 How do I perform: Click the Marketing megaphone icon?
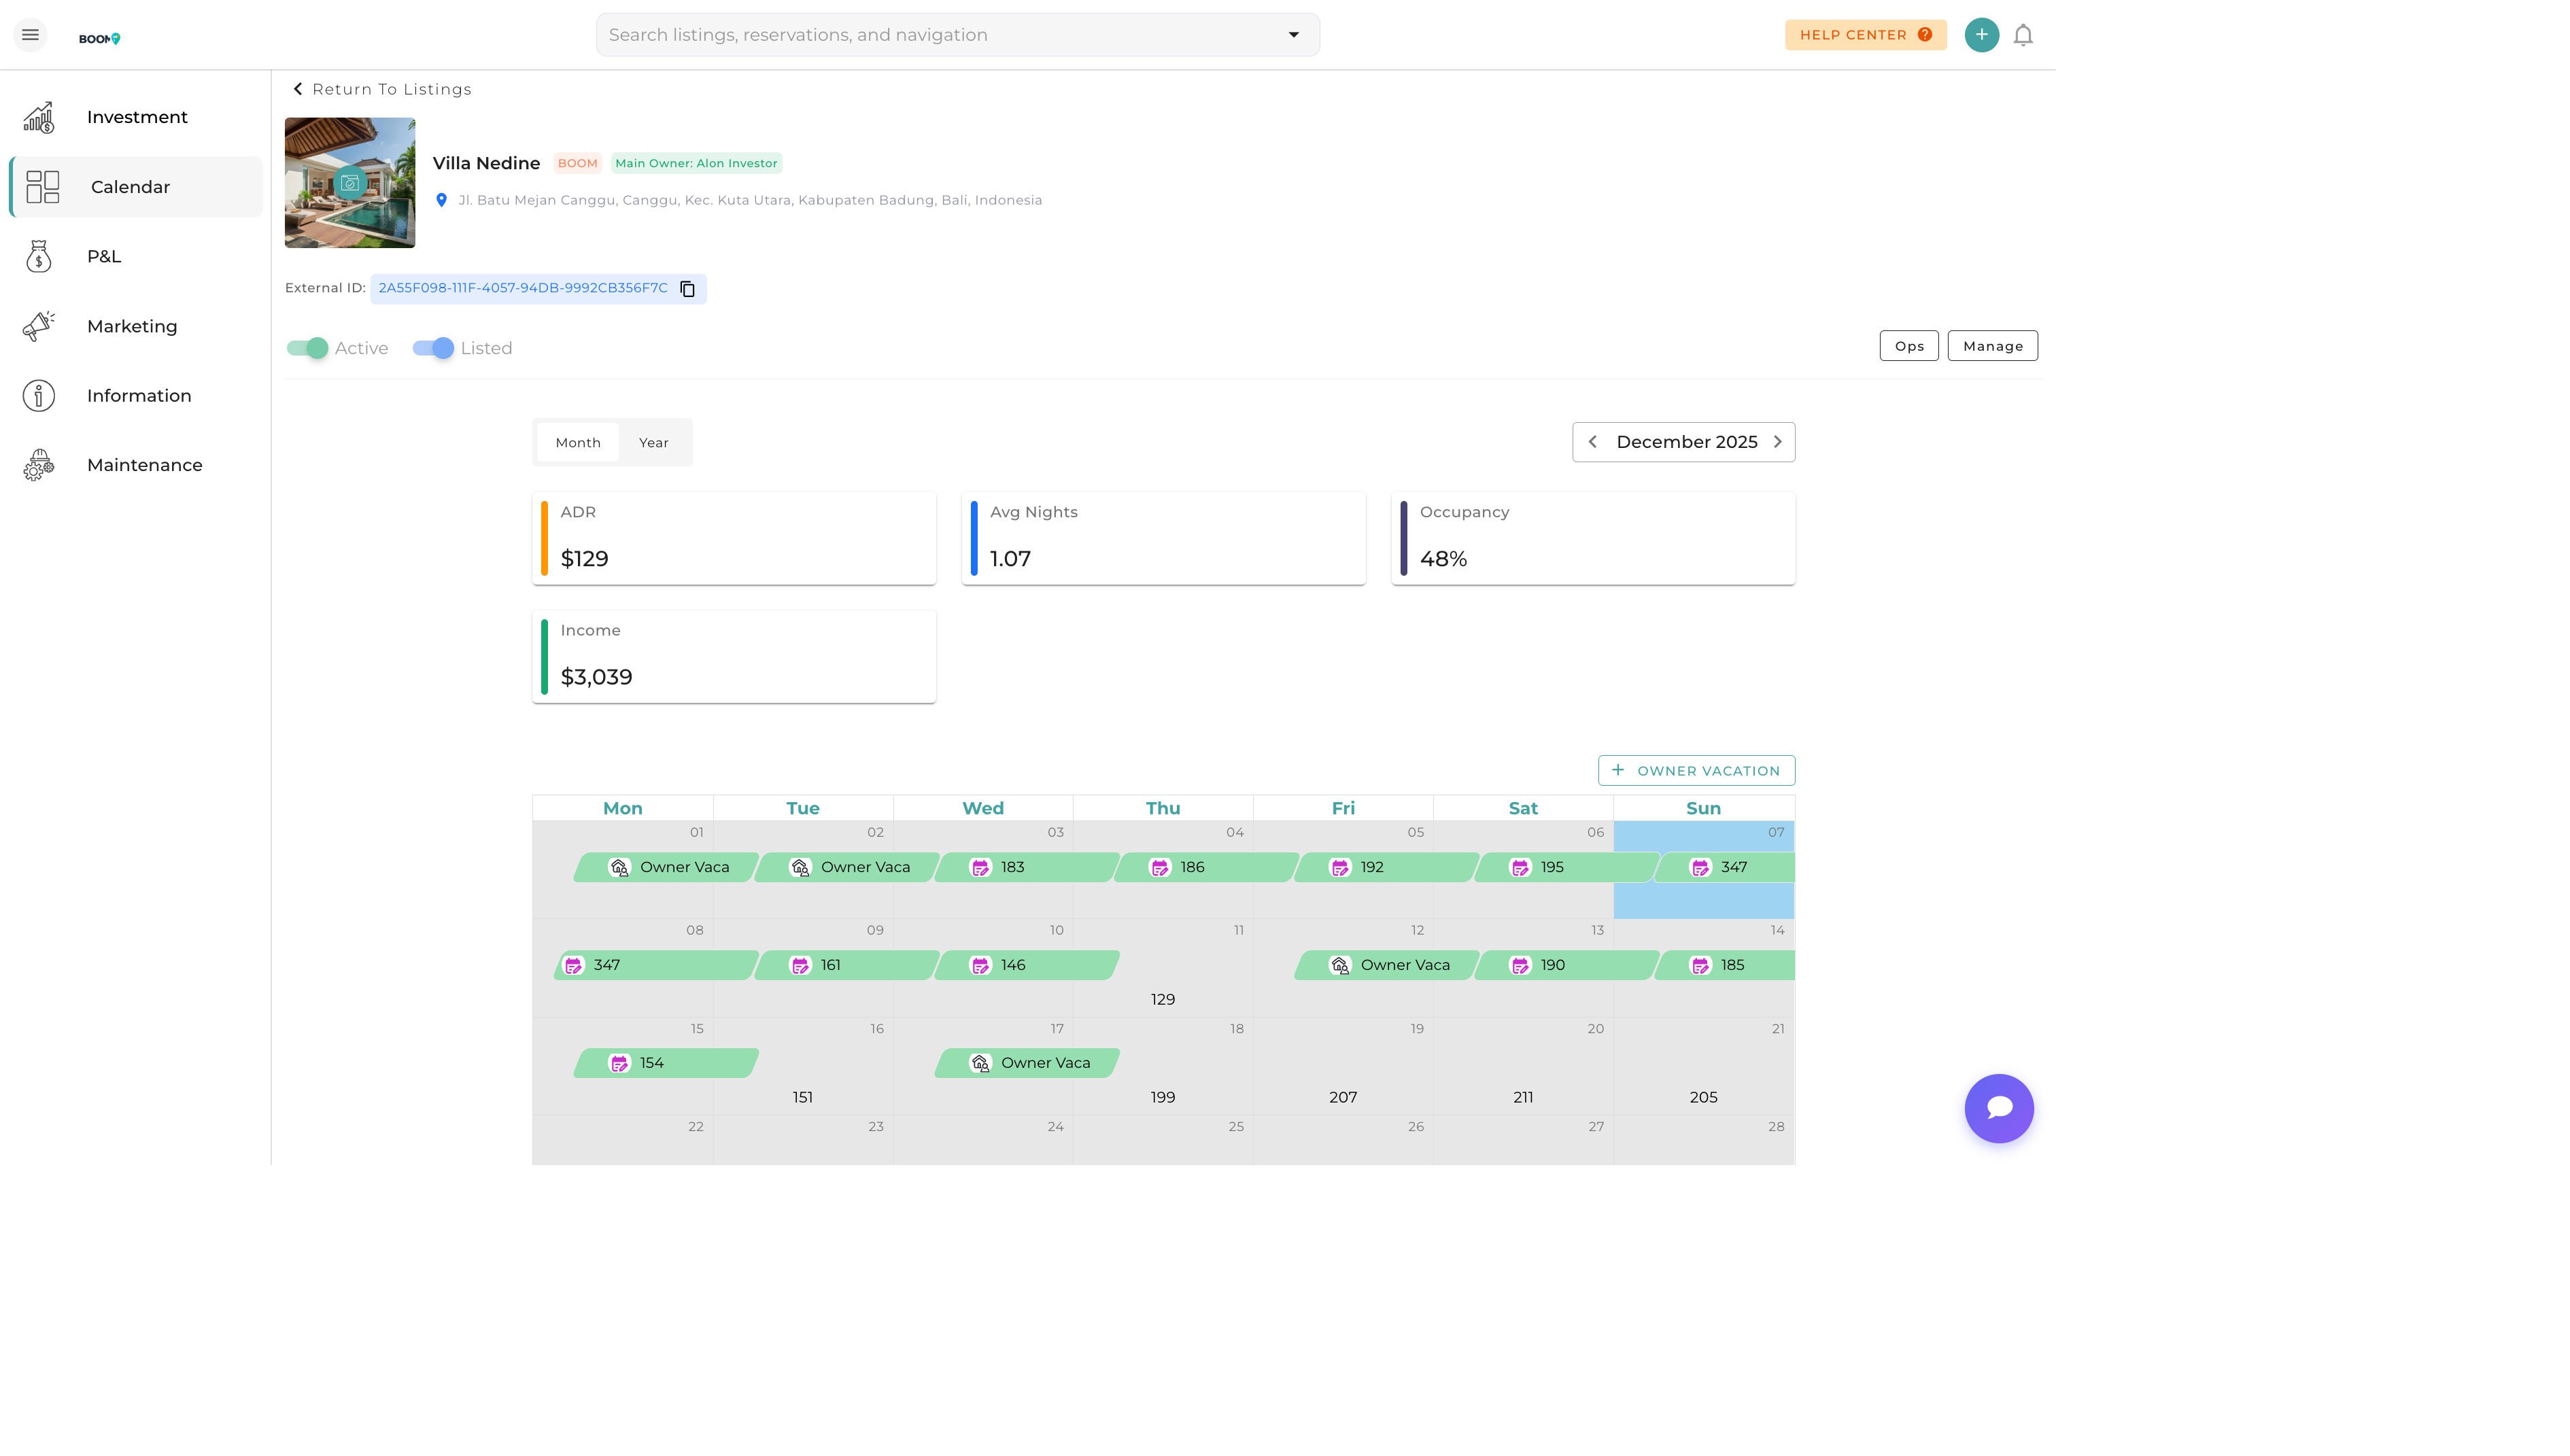tap(39, 326)
